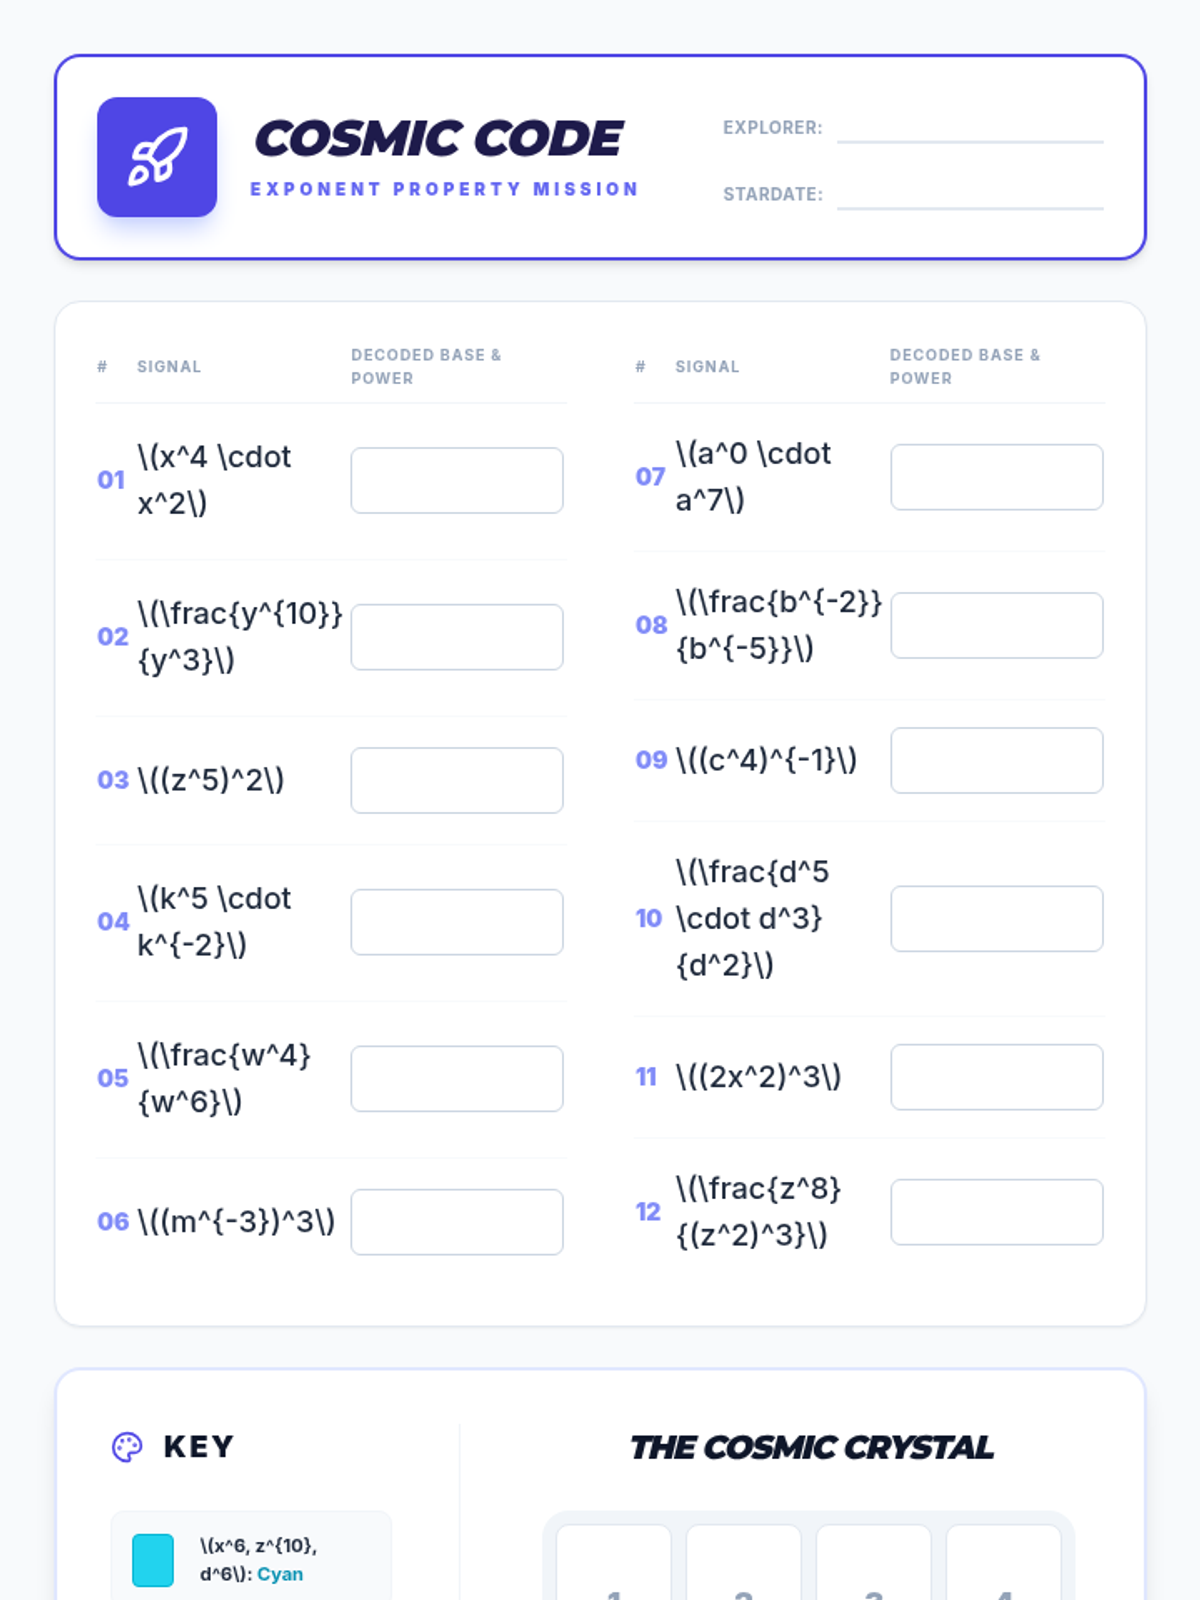Click the Explorer name line
Image resolution: width=1200 pixels, height=1600 pixels.
pyautogui.click(x=969, y=130)
